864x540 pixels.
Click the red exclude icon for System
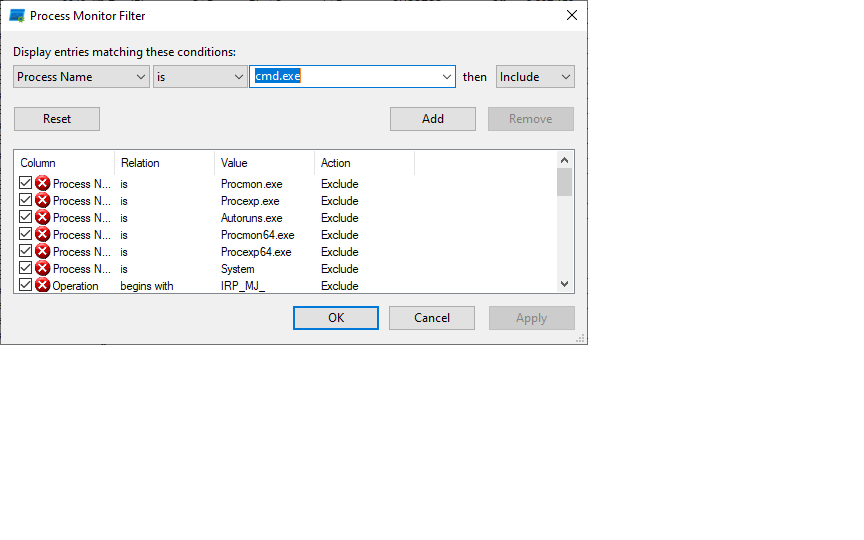click(43, 269)
